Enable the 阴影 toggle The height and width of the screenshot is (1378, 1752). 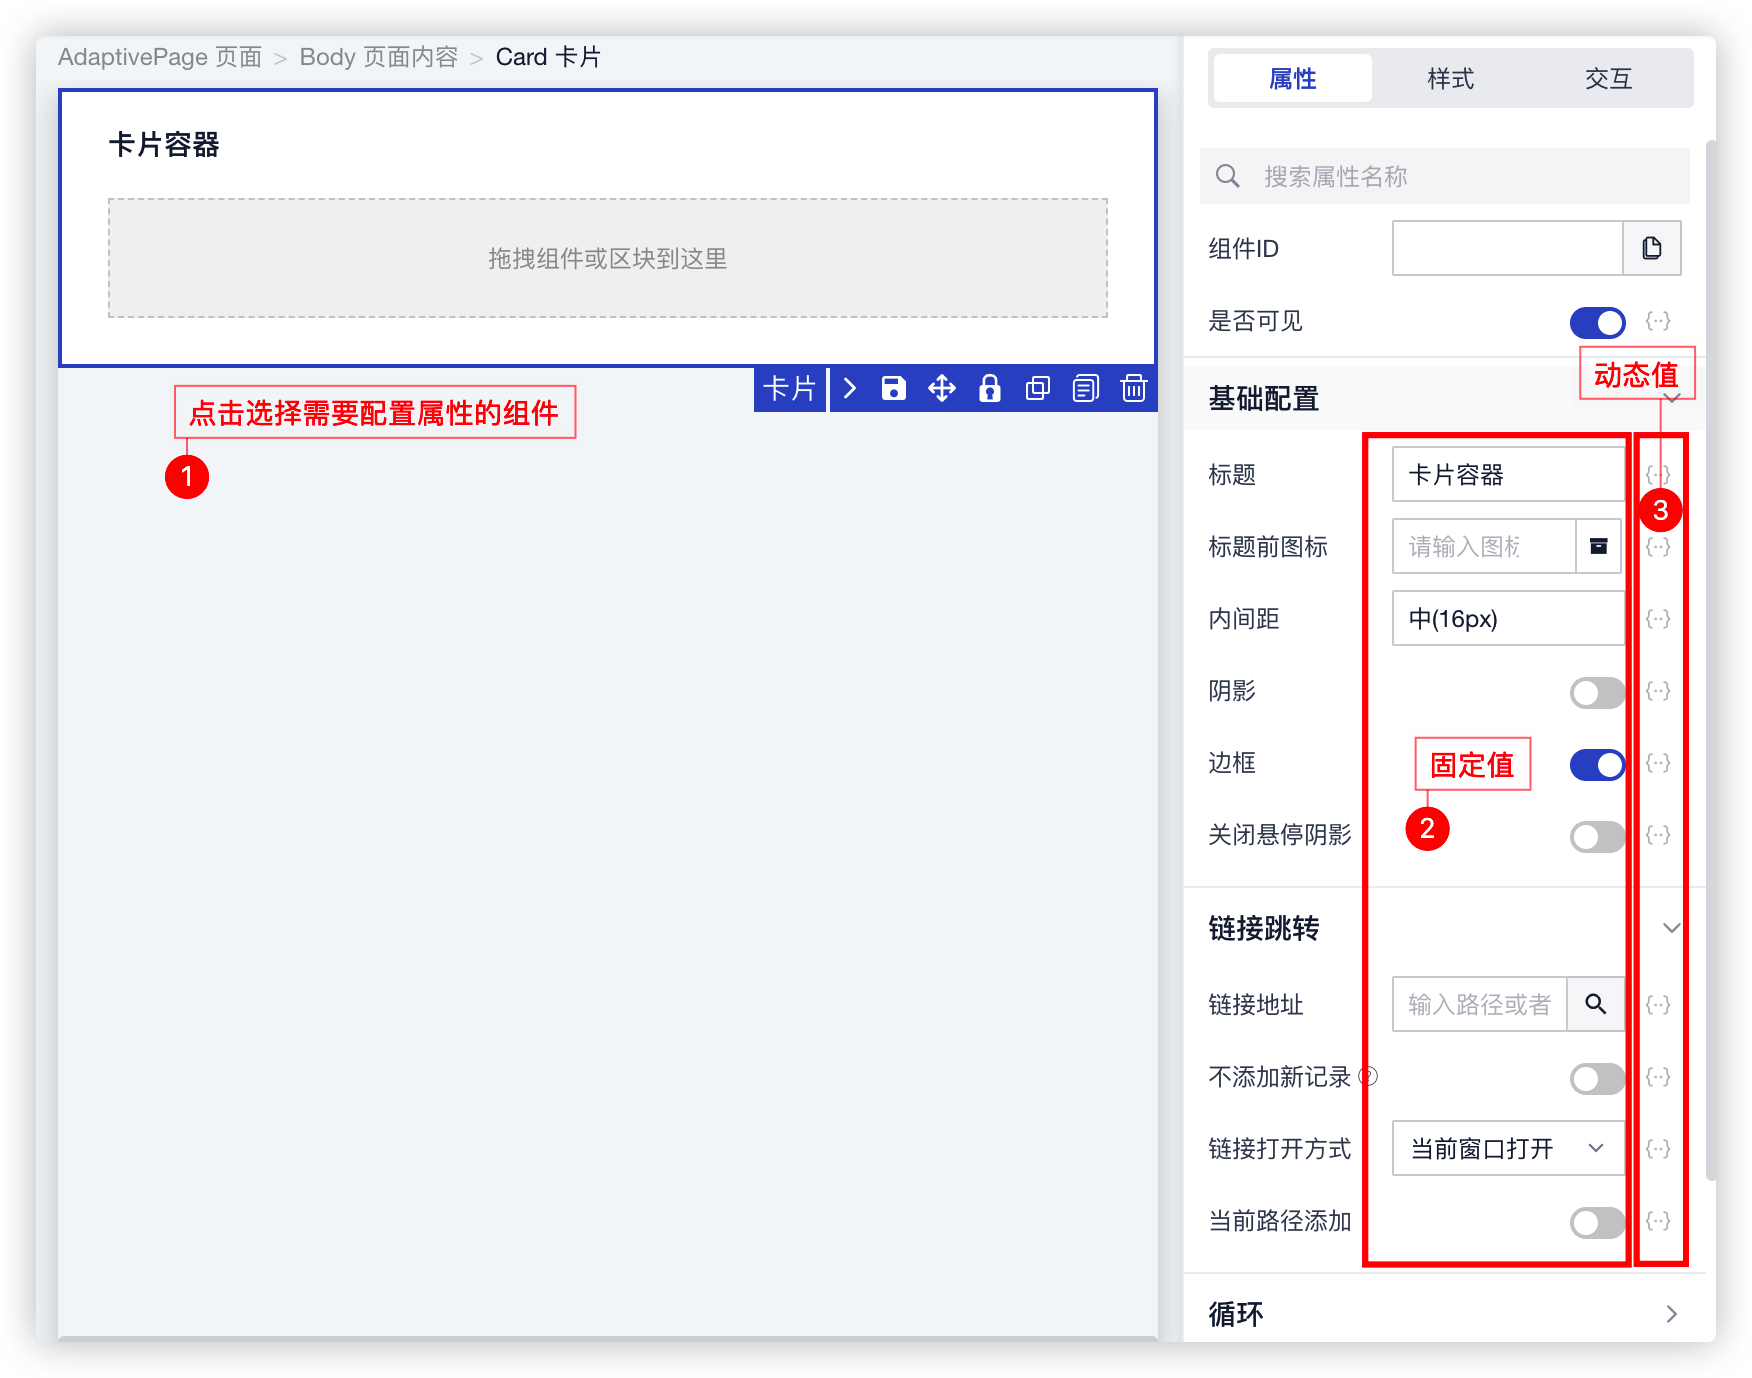point(1597,692)
